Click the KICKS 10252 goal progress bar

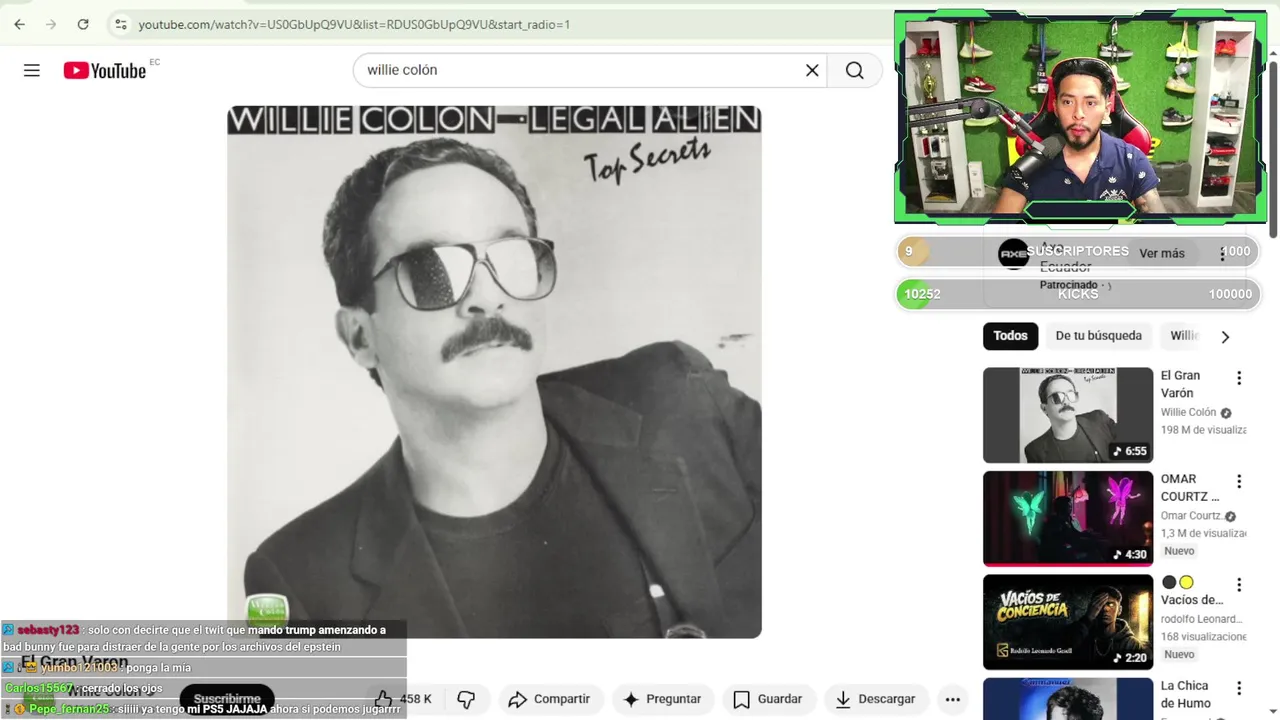(1078, 294)
